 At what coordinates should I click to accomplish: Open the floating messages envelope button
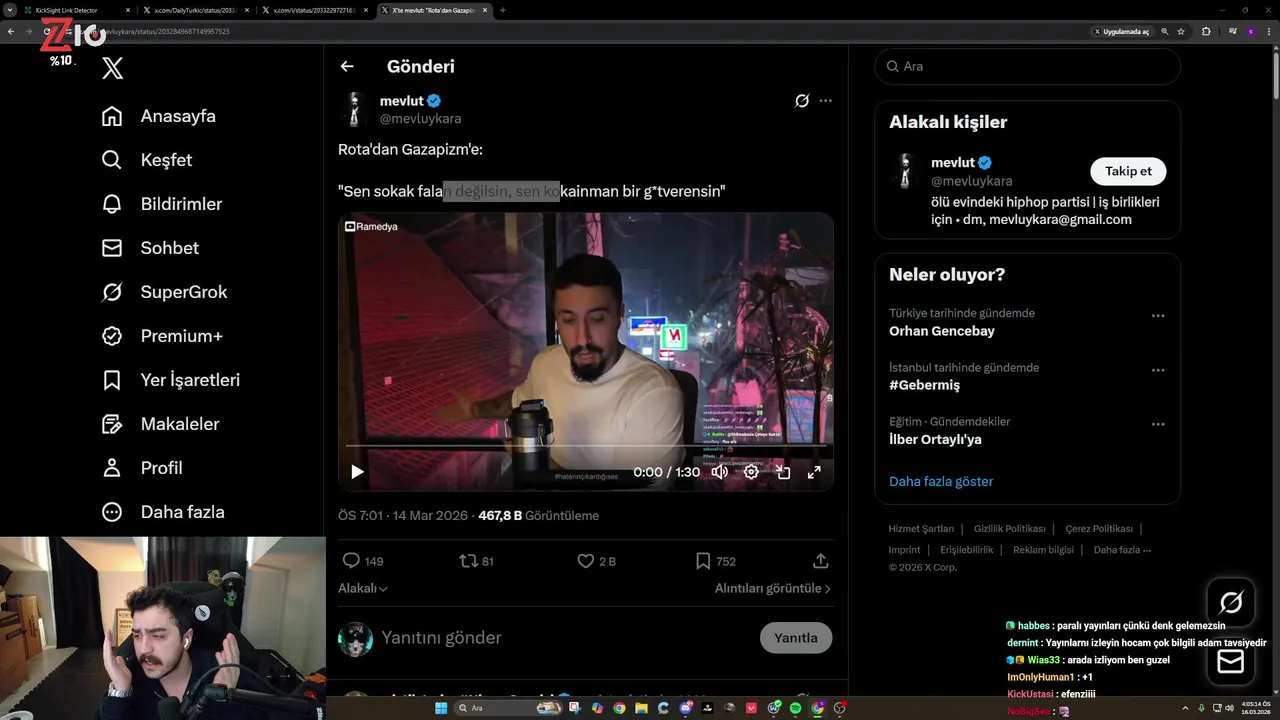click(x=1231, y=662)
